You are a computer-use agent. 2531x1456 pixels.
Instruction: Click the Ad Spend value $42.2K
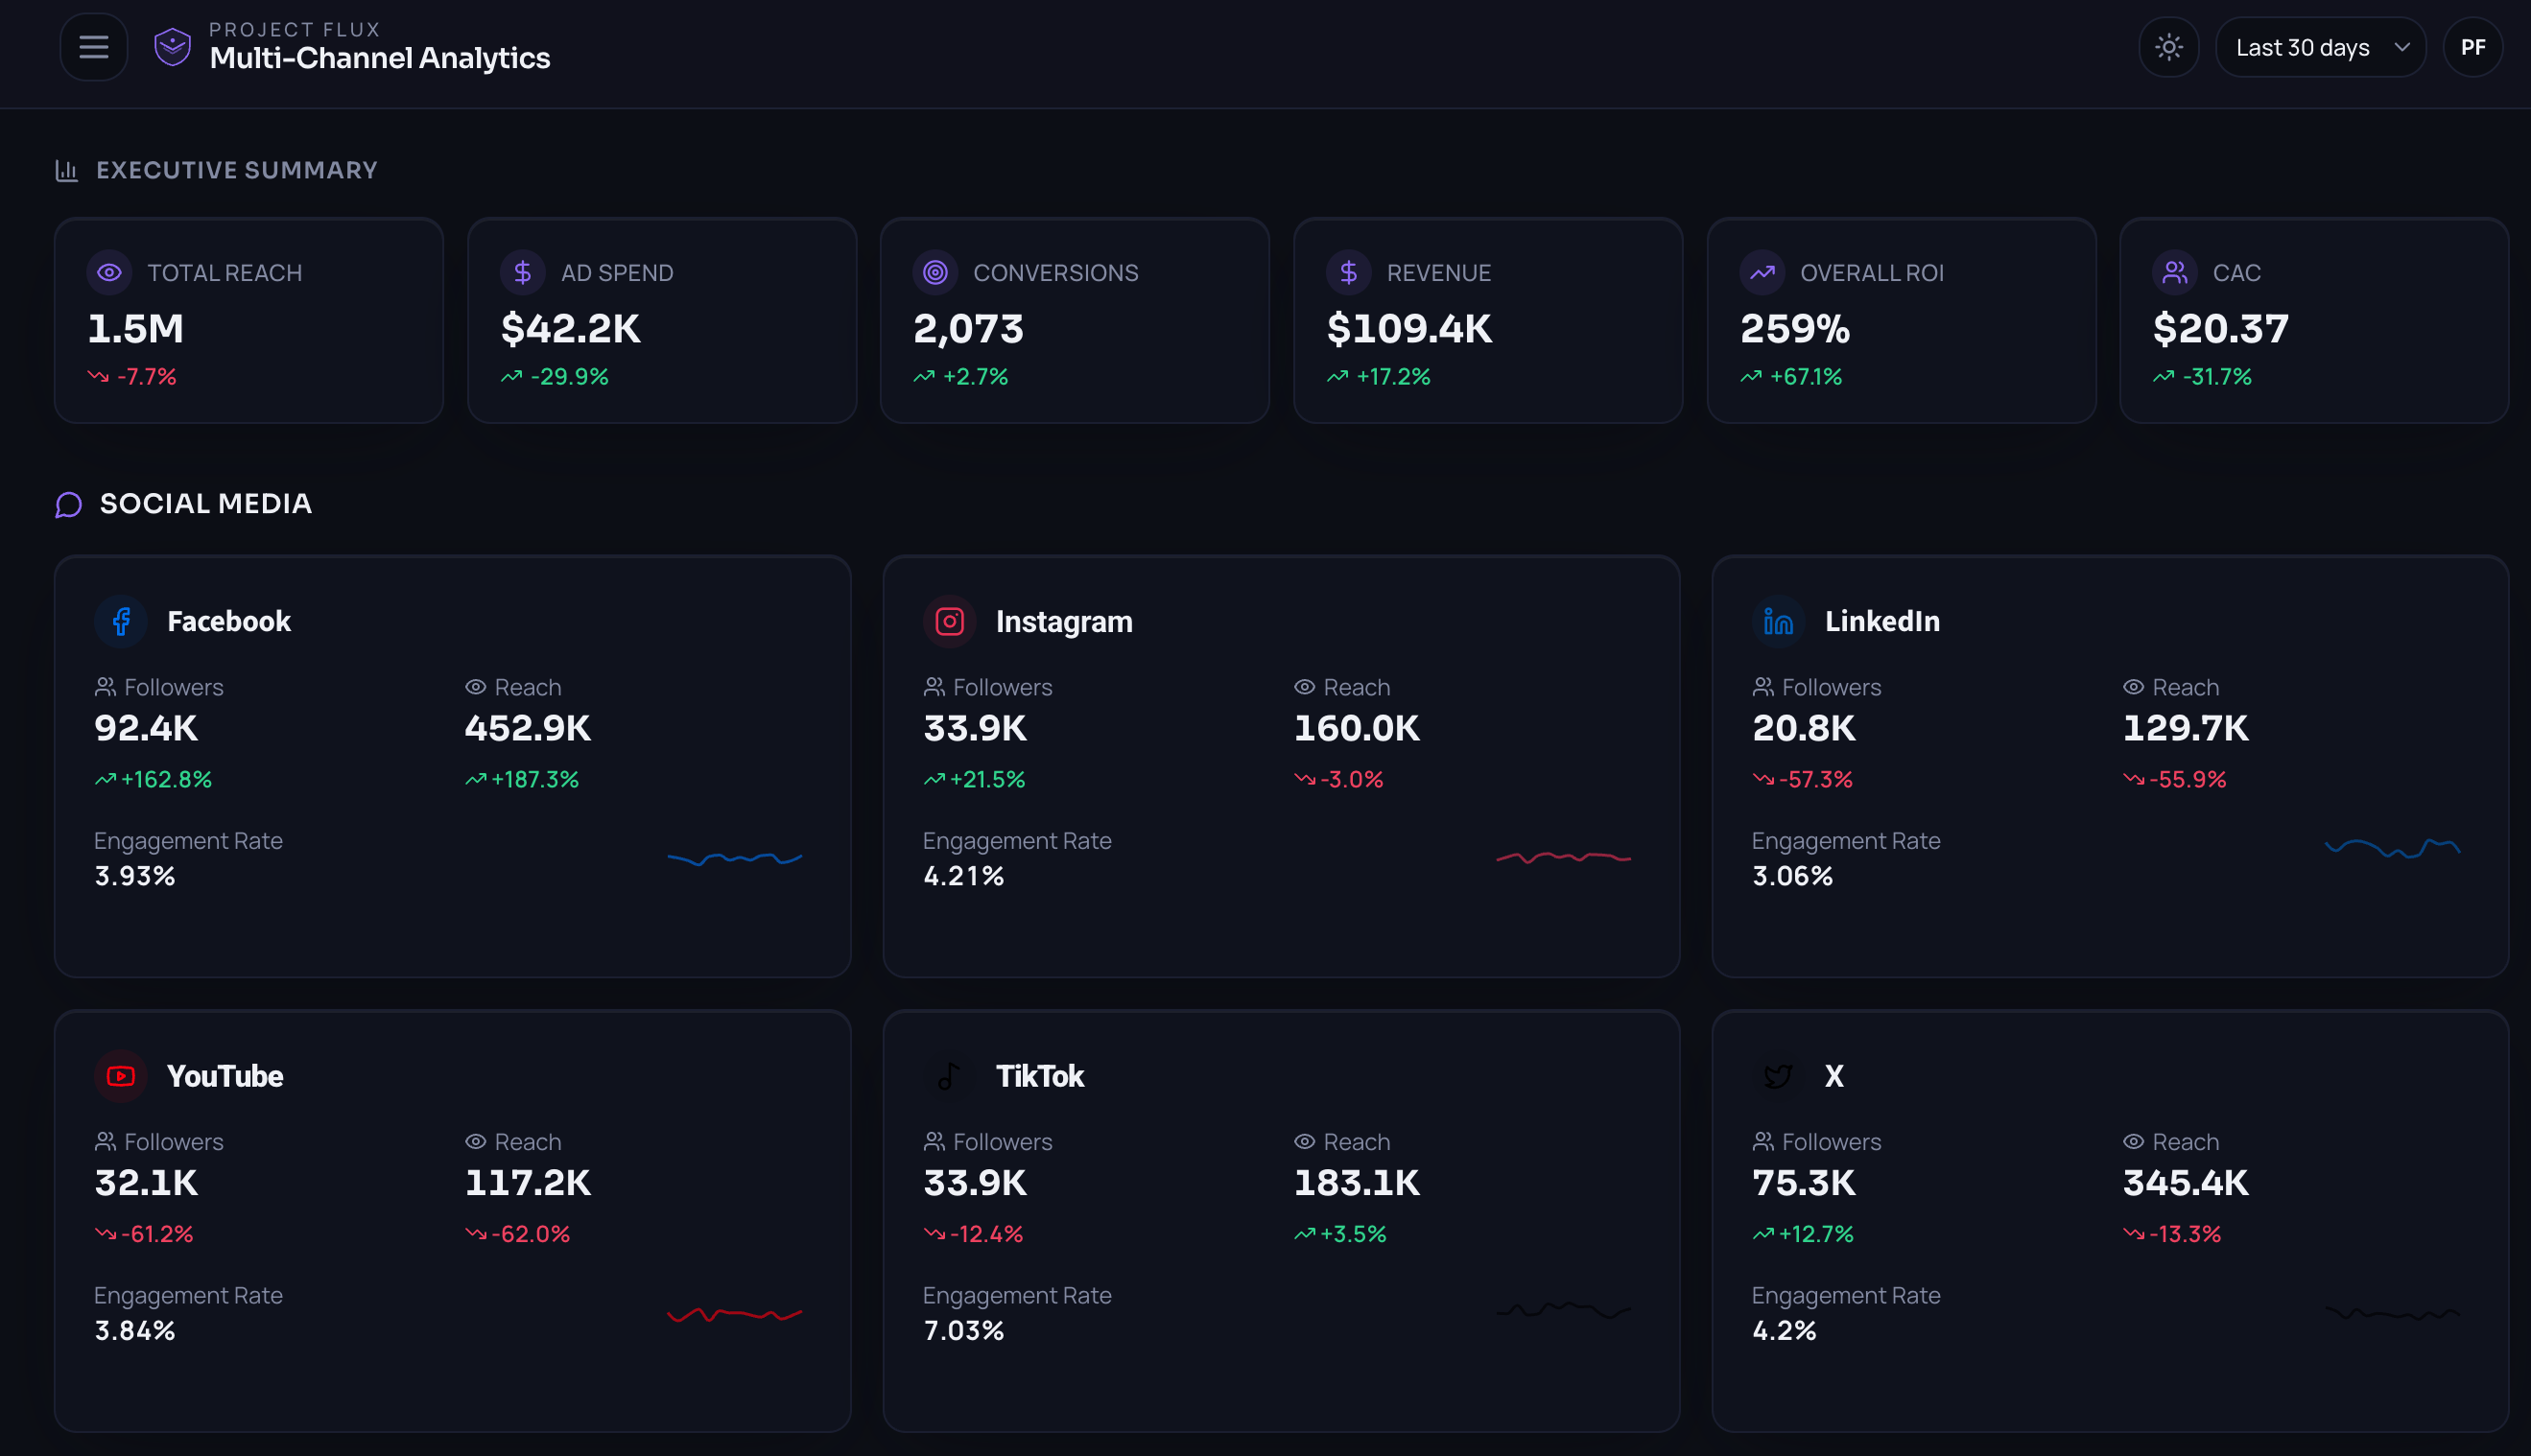(570, 329)
